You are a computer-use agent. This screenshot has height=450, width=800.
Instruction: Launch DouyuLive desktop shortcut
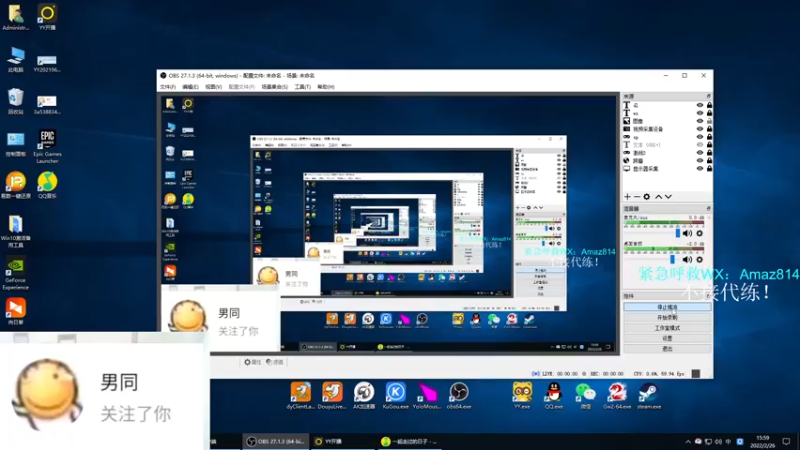332,396
